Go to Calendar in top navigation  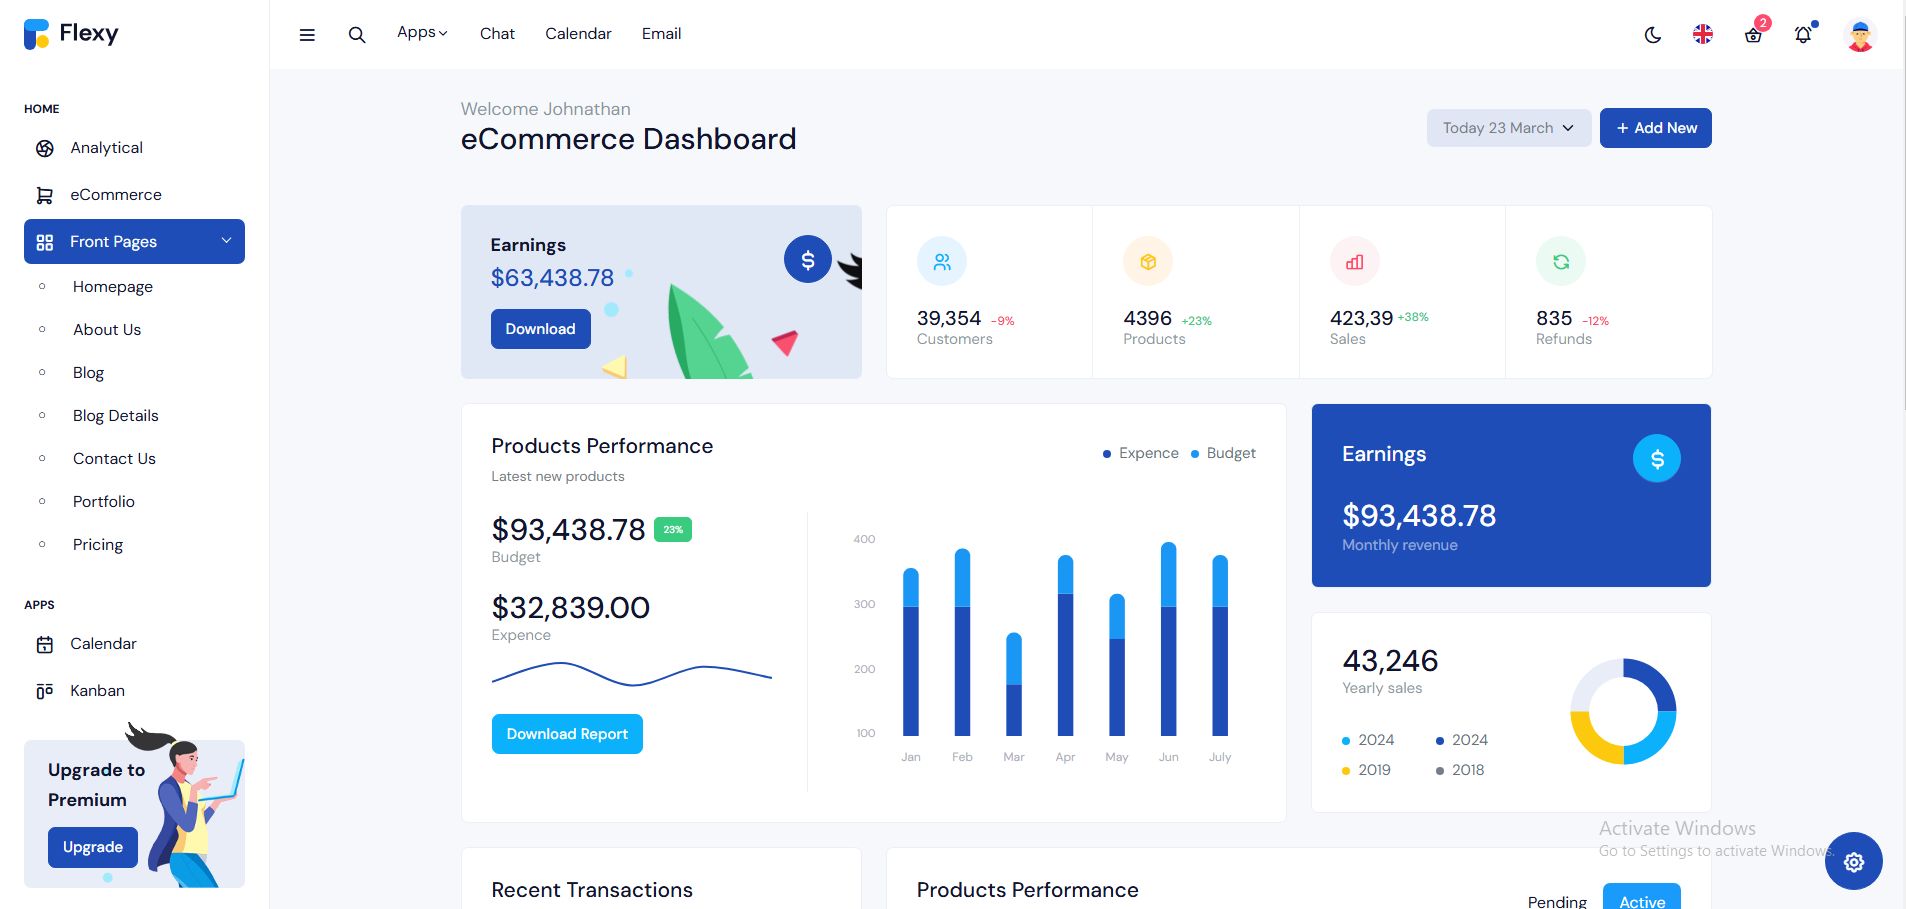pos(578,34)
